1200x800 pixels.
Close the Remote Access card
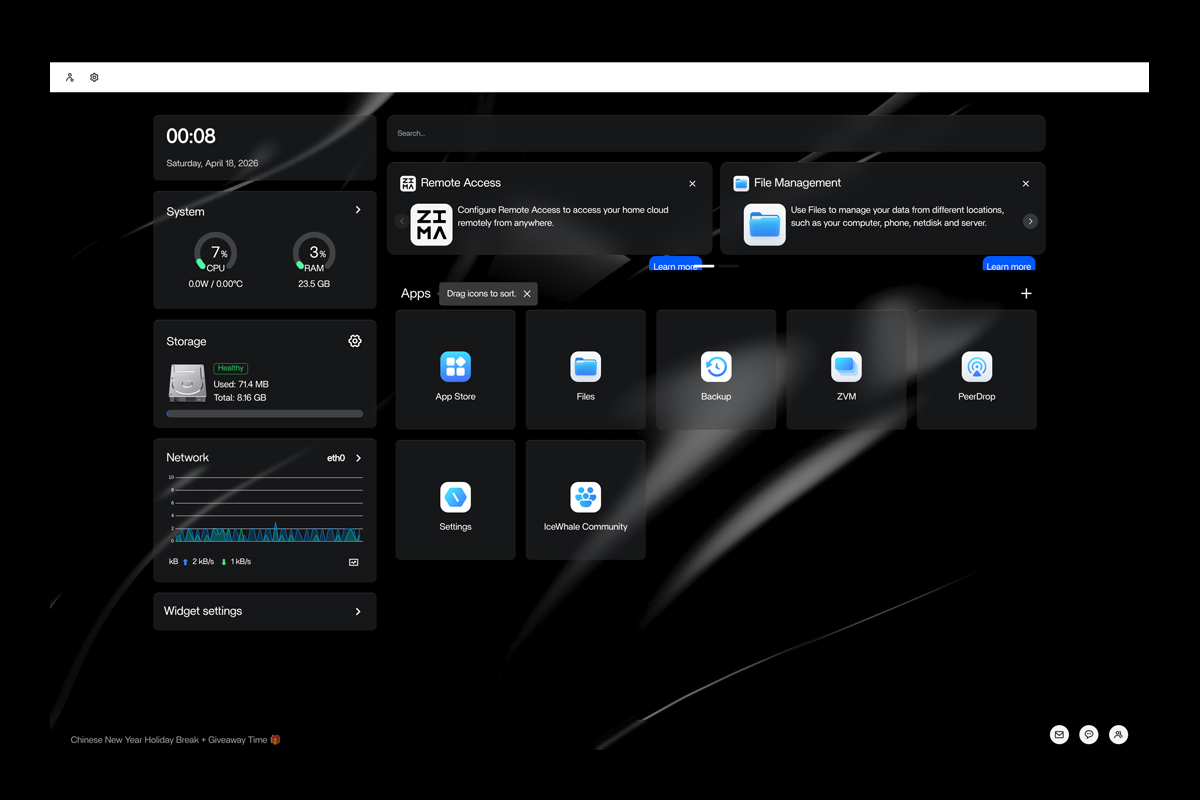pos(692,184)
